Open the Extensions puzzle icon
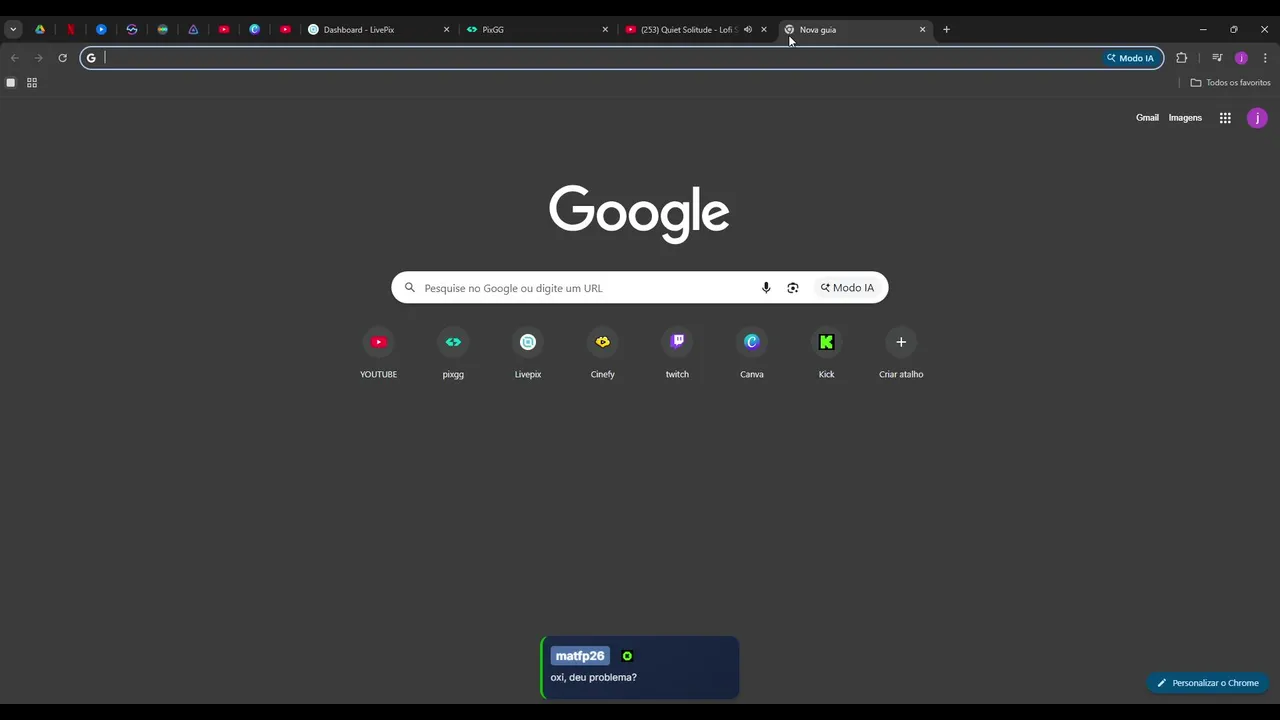The image size is (1280, 720). [x=1182, y=58]
